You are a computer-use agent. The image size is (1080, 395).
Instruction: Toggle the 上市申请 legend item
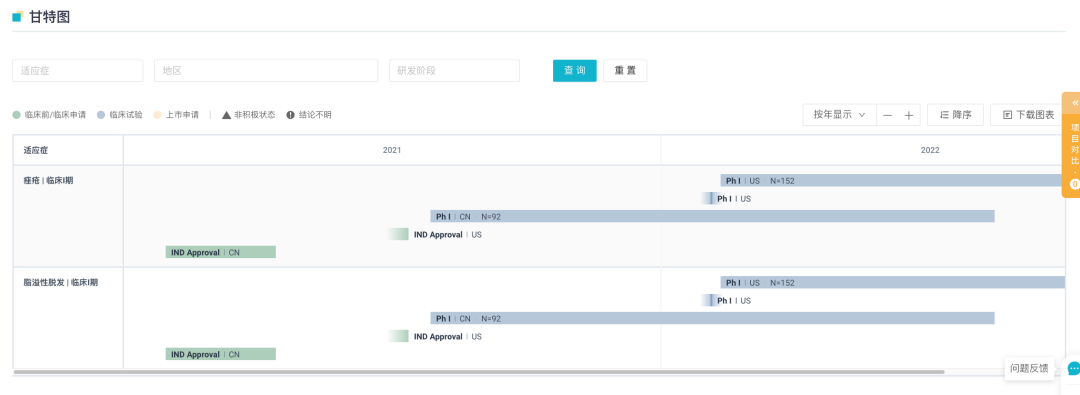click(x=176, y=115)
